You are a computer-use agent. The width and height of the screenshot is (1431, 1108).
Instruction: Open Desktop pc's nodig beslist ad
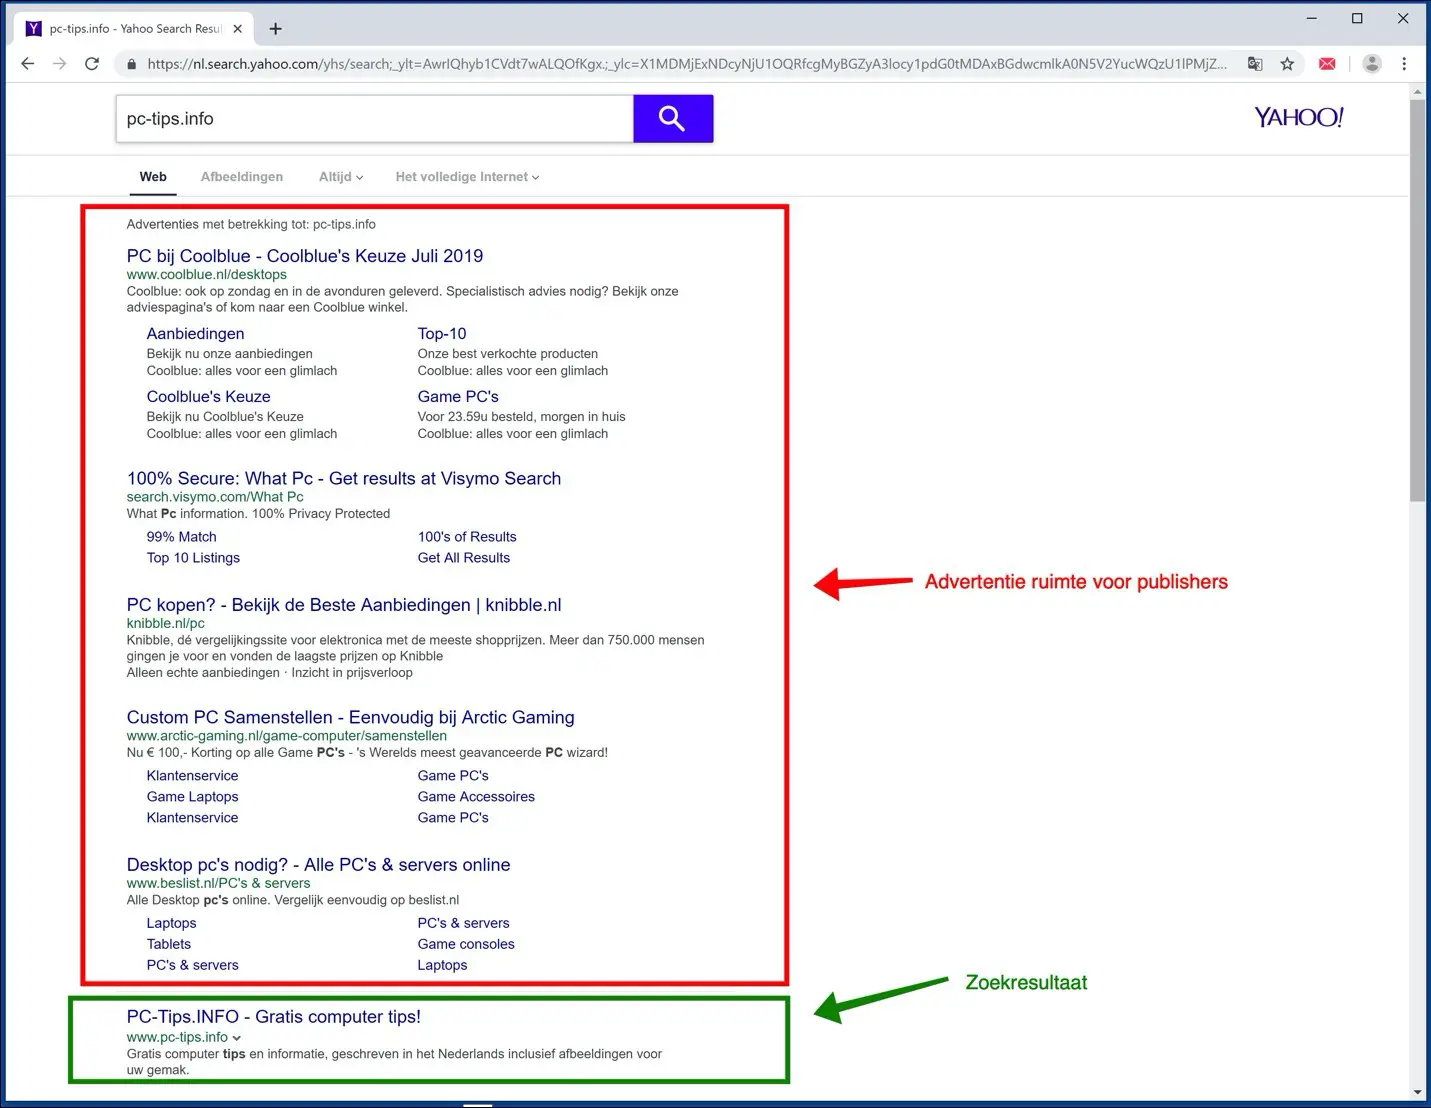(x=318, y=865)
